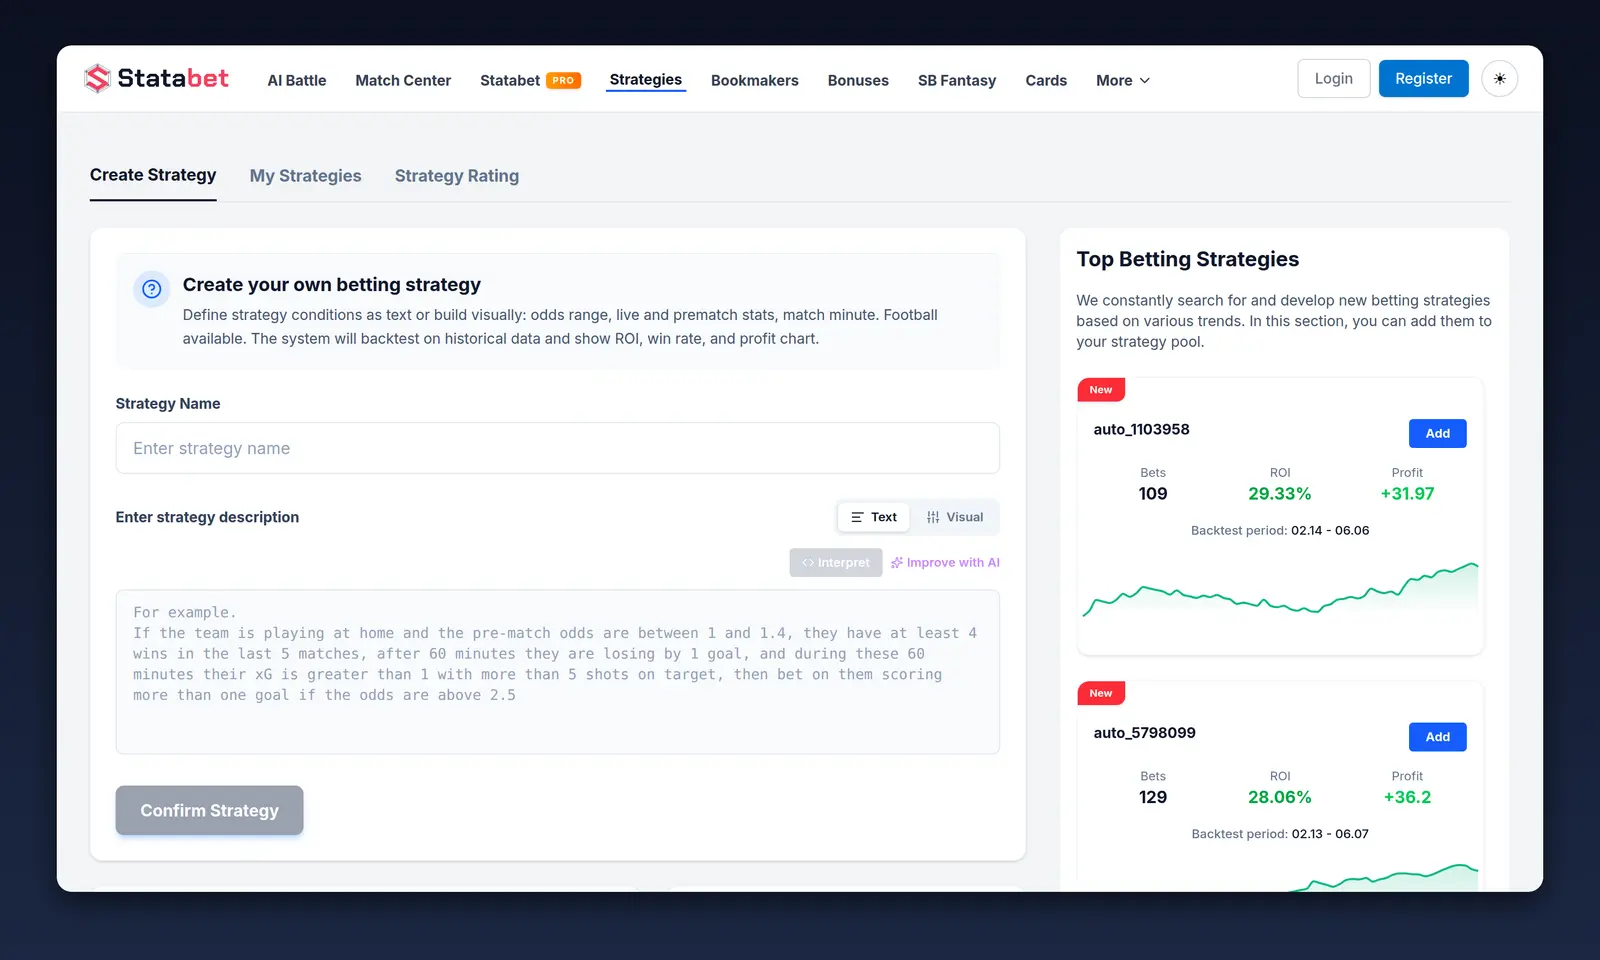This screenshot has width=1600, height=960.
Task: Click the bets count 109
Action: [x=1153, y=494]
